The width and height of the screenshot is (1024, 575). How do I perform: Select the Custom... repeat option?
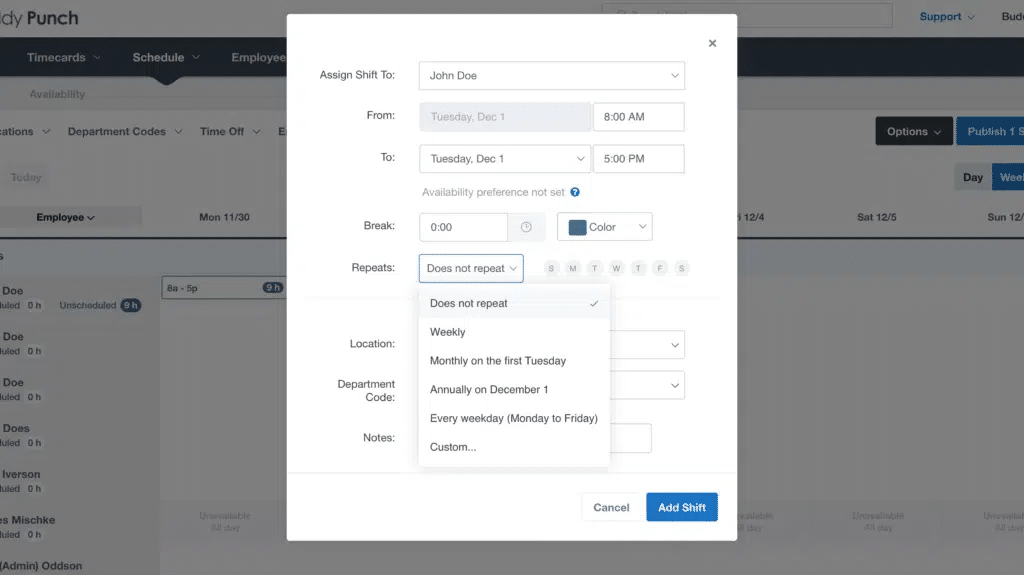pos(514,447)
